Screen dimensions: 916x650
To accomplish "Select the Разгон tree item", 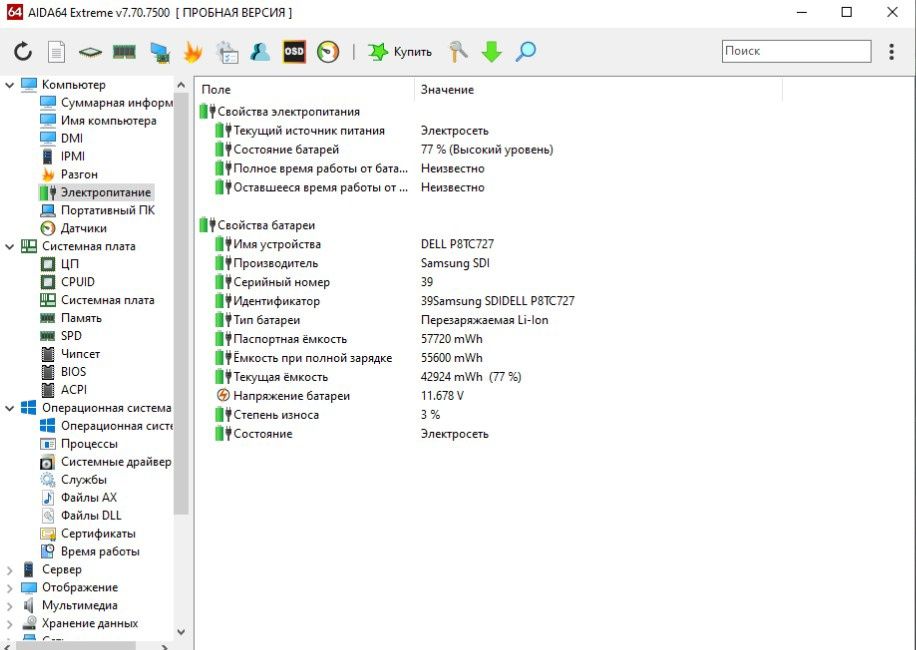I will (x=69, y=174).
